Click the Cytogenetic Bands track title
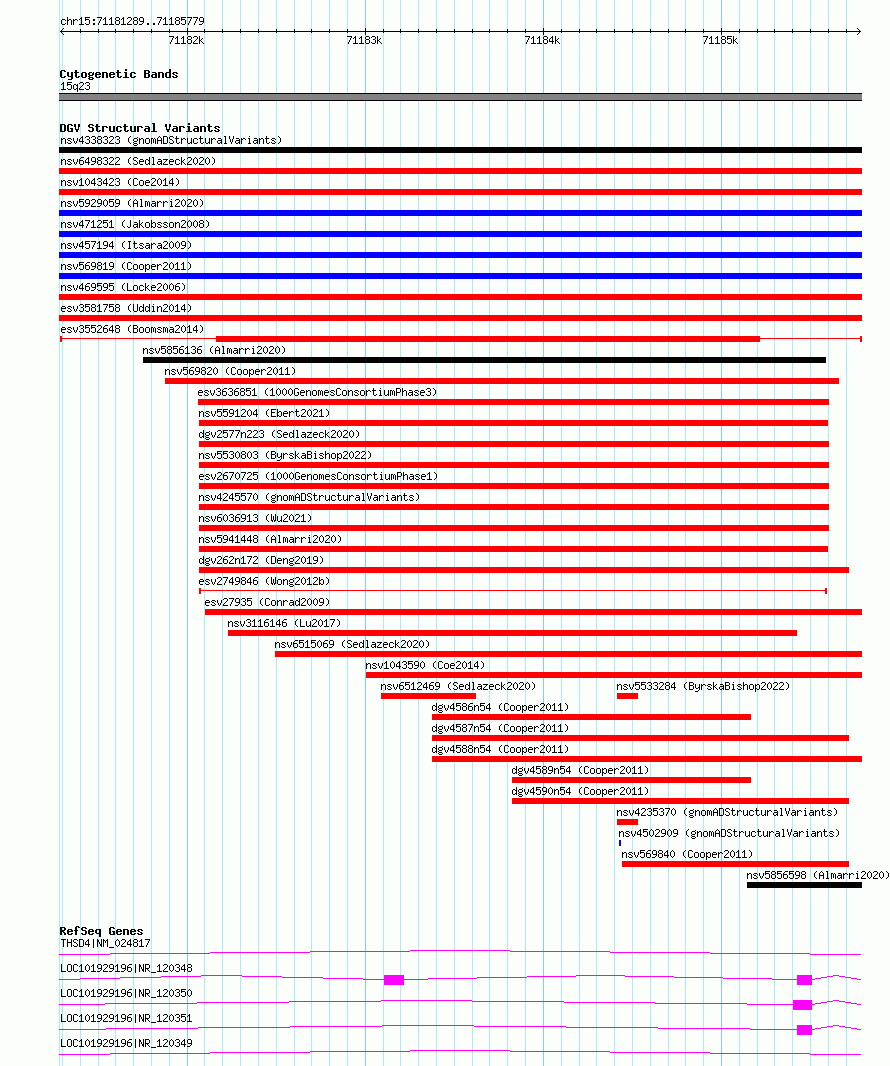Screen dimensions: 890x1066 coord(119,74)
